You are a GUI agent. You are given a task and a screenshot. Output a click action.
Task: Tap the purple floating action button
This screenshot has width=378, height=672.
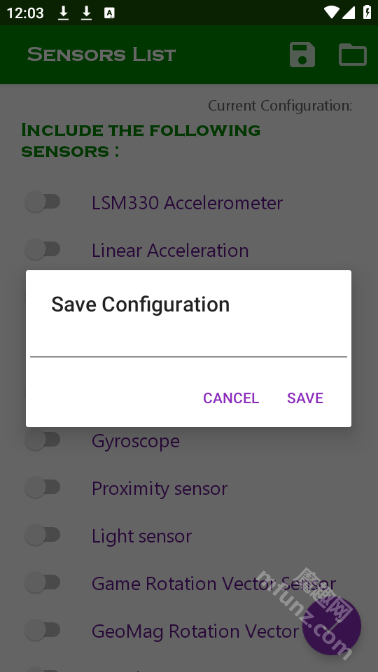point(332,626)
